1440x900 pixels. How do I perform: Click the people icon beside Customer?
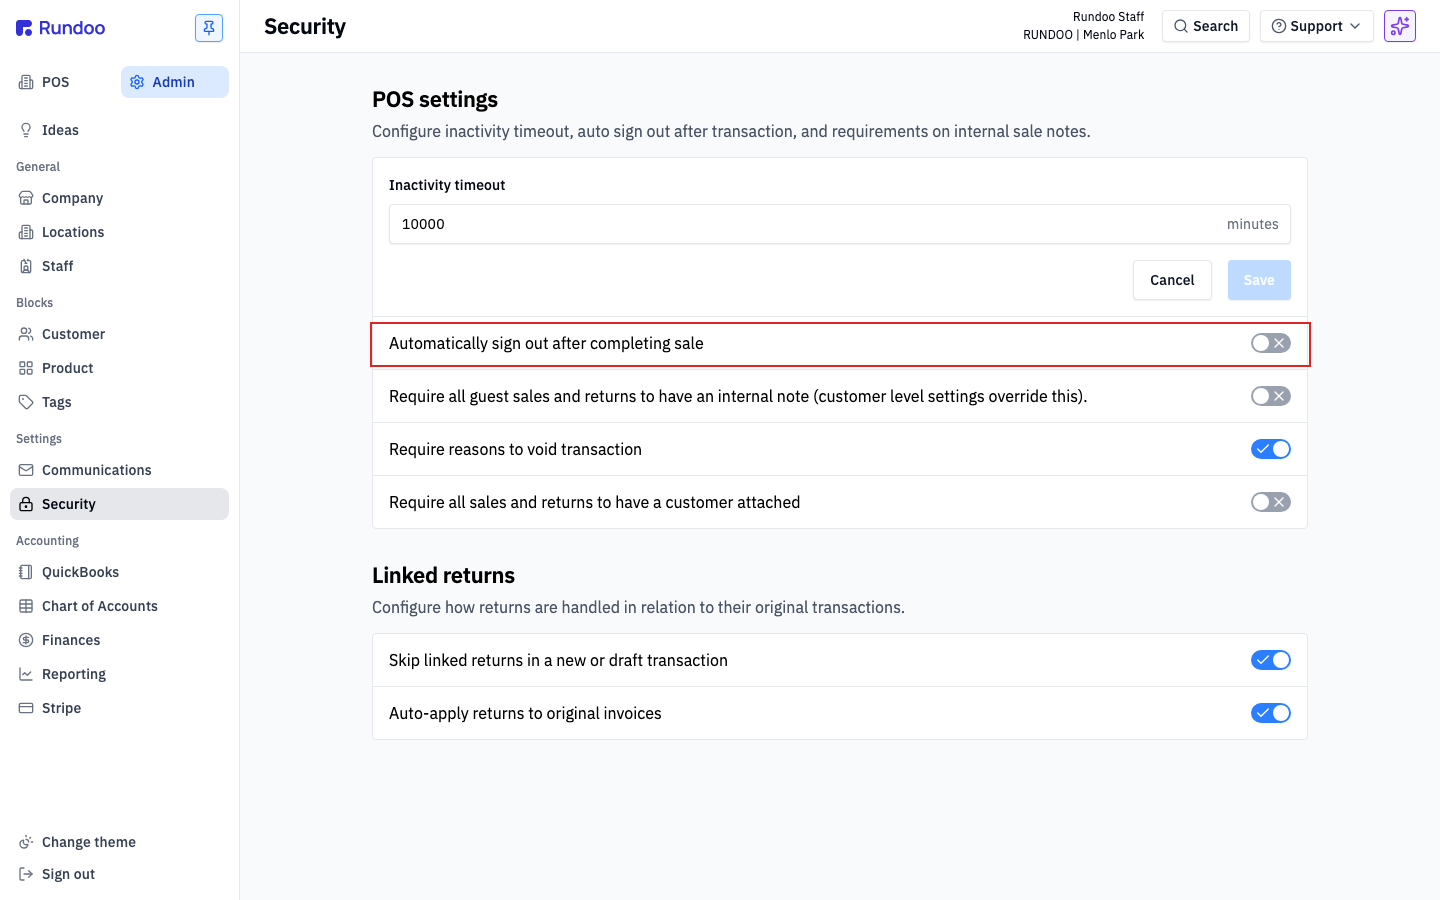click(26, 334)
